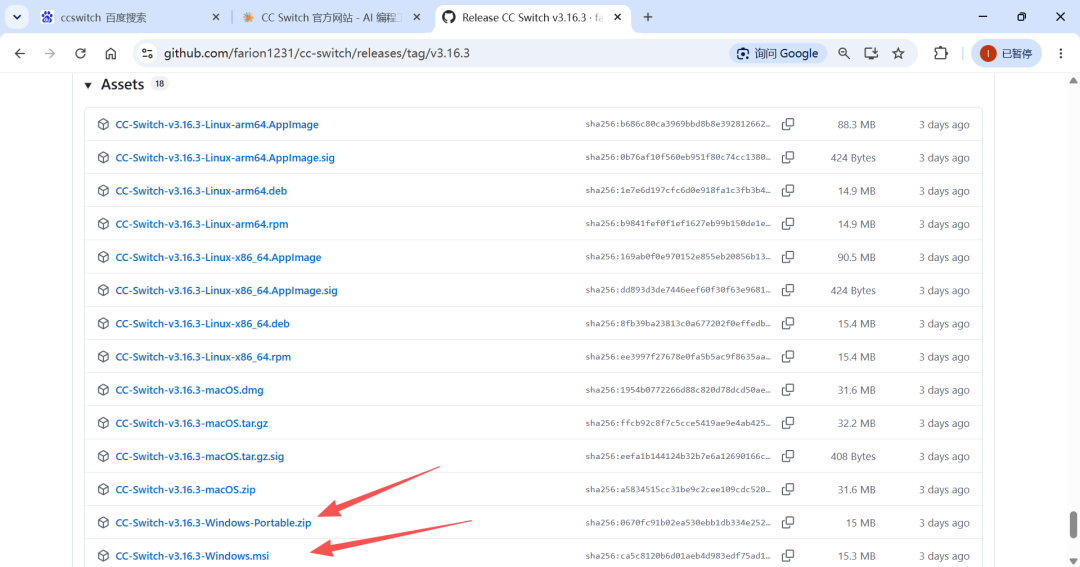The image size is (1080, 567).
Task: Bookmark this page with the star
Action: tap(898, 53)
